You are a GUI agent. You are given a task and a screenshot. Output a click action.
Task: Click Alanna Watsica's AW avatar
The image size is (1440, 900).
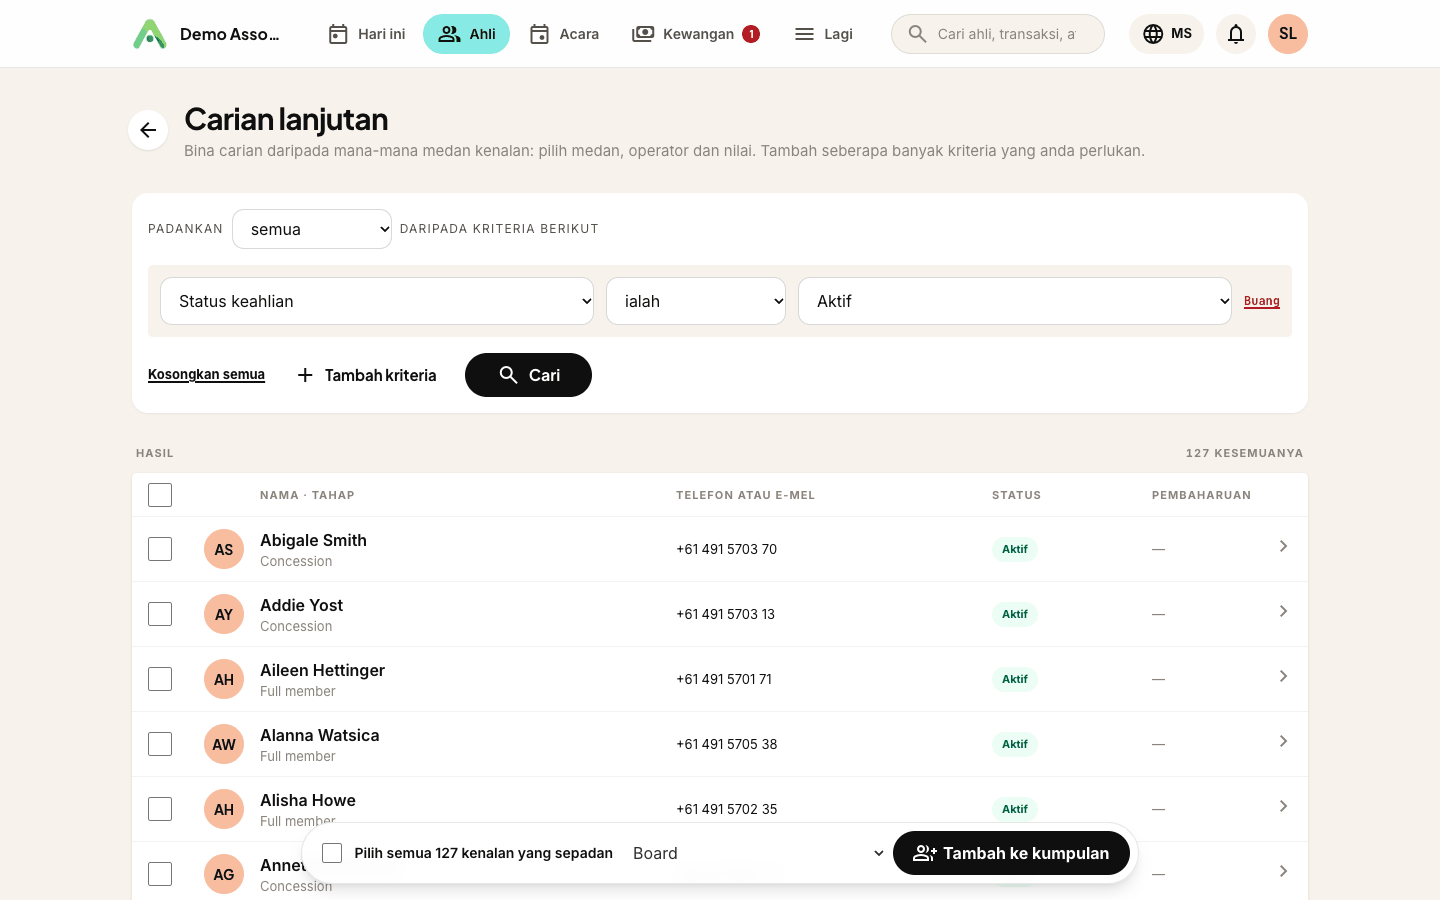(x=224, y=744)
